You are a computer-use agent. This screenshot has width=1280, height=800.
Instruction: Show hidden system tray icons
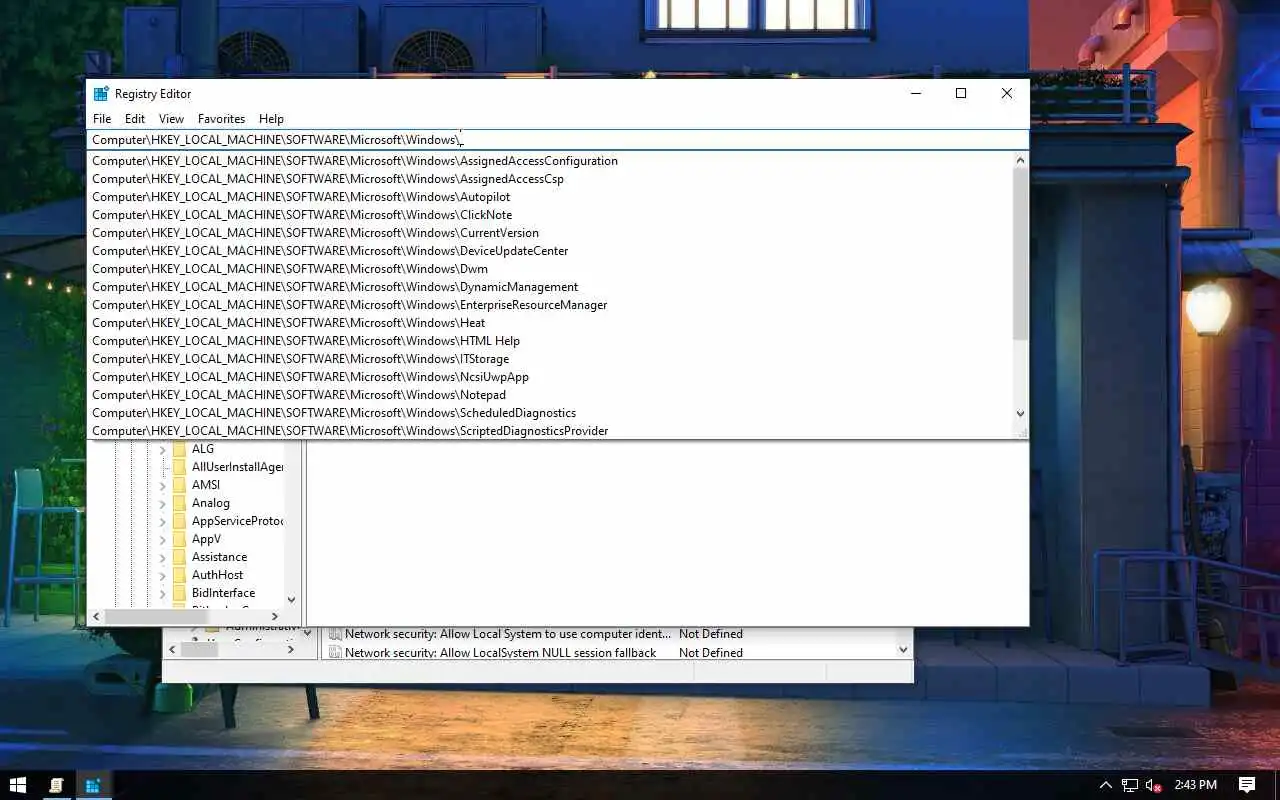pyautogui.click(x=1105, y=785)
